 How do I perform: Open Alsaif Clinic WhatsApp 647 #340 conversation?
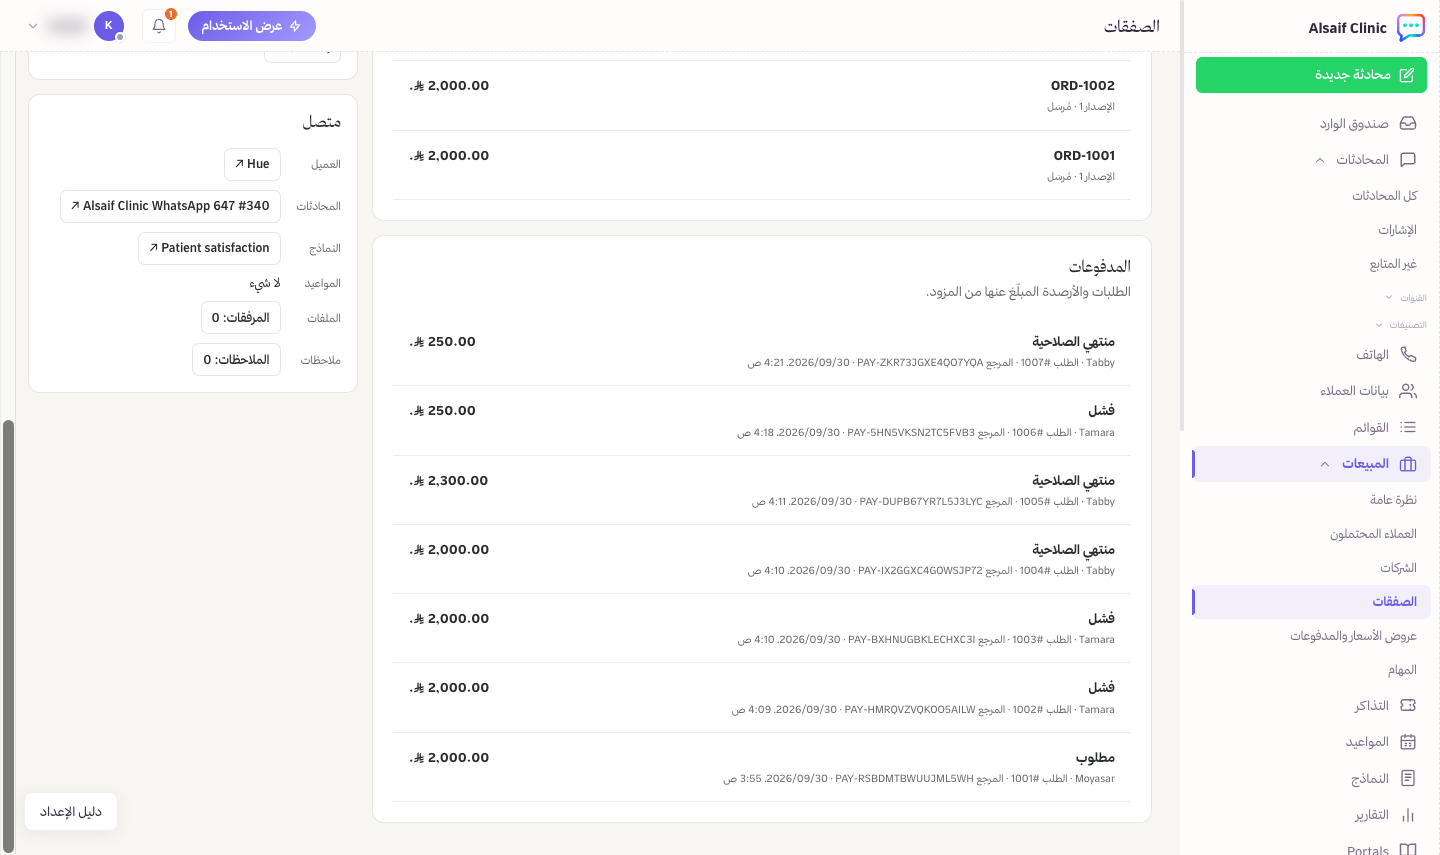click(170, 206)
